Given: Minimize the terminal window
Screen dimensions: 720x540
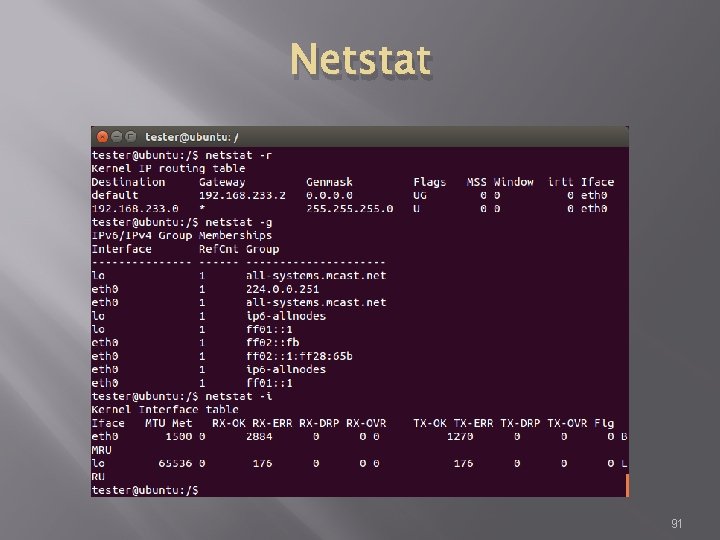Looking at the screenshot, I should [x=117, y=137].
